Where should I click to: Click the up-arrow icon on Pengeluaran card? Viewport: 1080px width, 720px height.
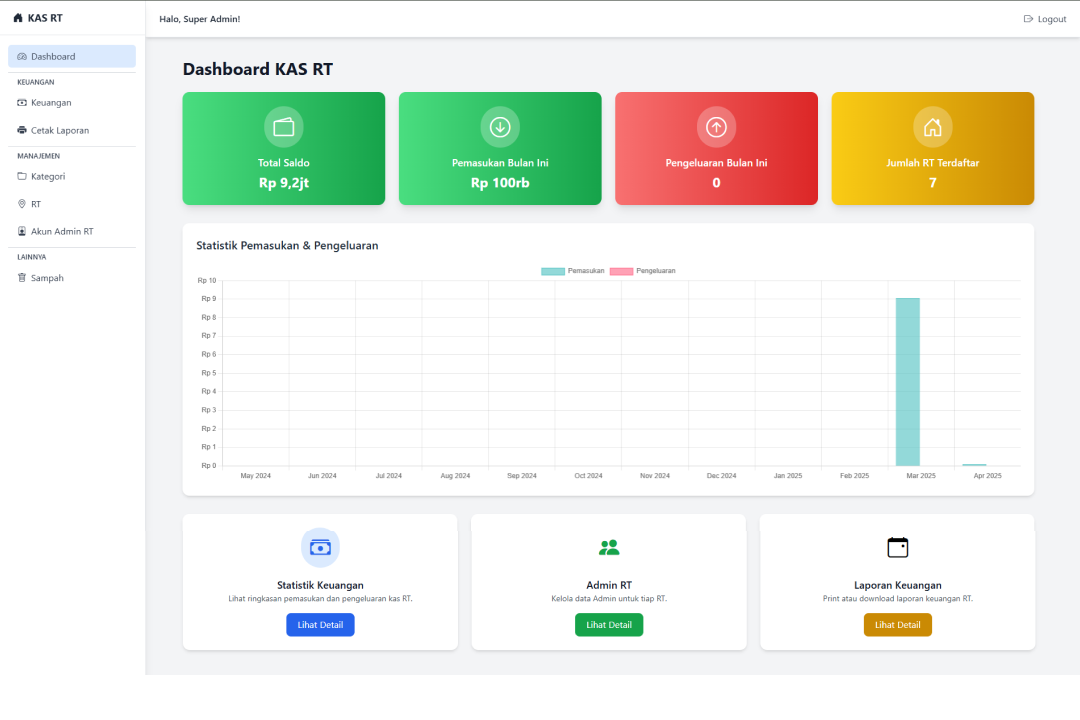click(716, 126)
